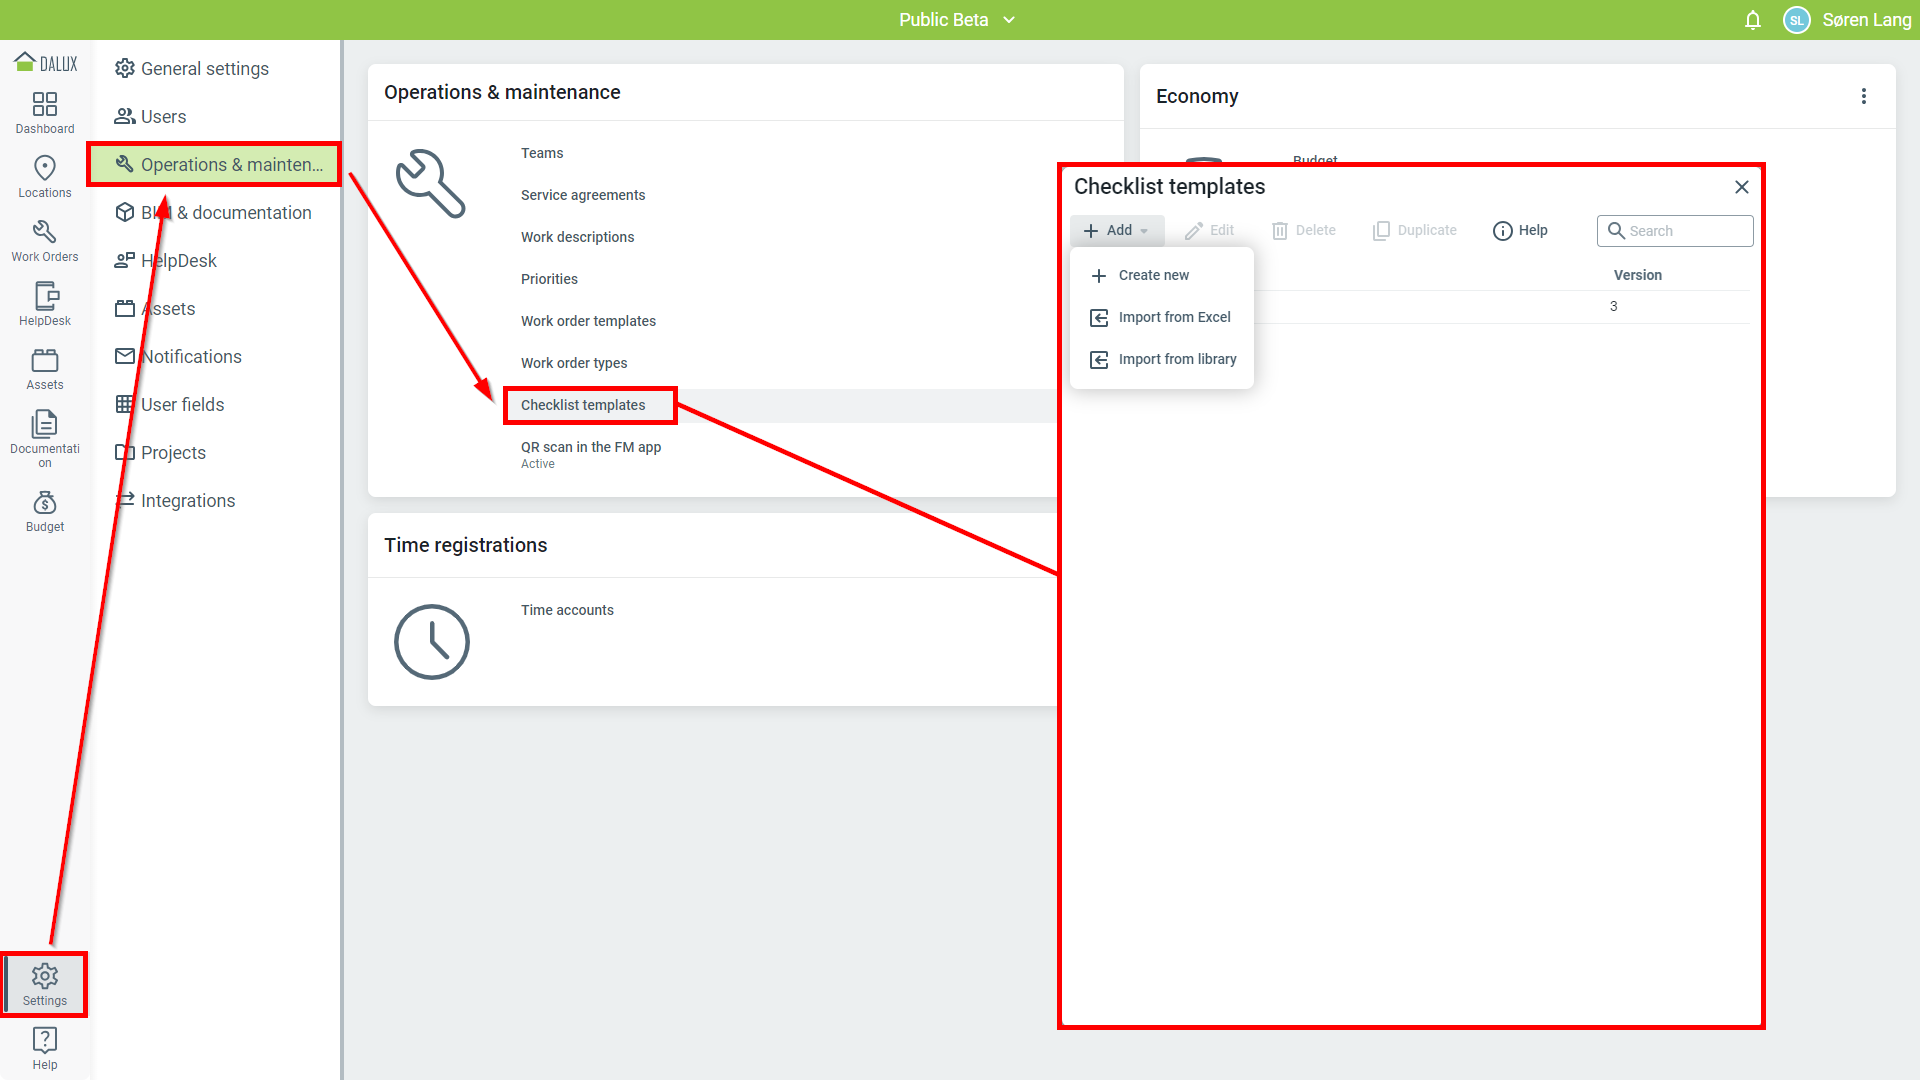Select Import from library option
This screenshot has width=1920, height=1080.
[x=1177, y=359]
